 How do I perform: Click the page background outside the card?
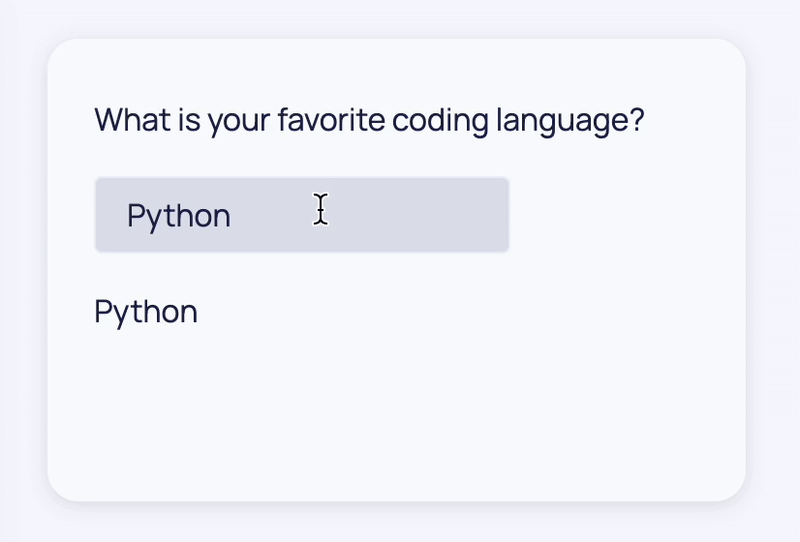point(773,270)
